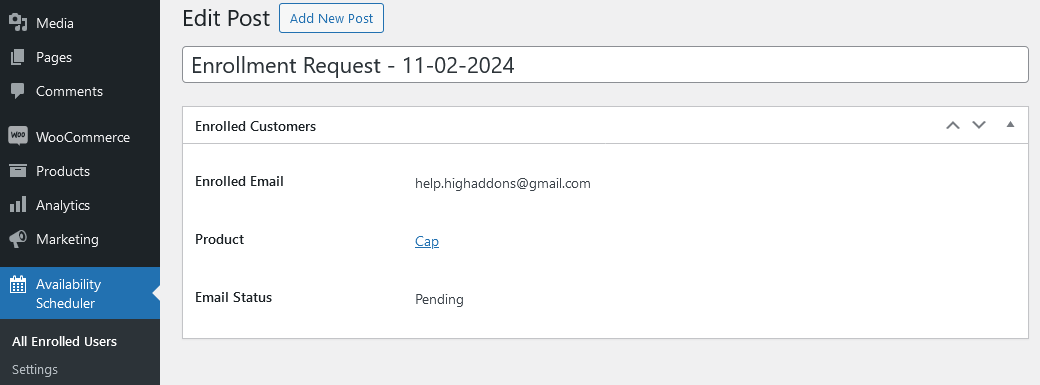Click the Media icon in sidebar
Image resolution: width=1040 pixels, height=385 pixels.
coord(18,23)
